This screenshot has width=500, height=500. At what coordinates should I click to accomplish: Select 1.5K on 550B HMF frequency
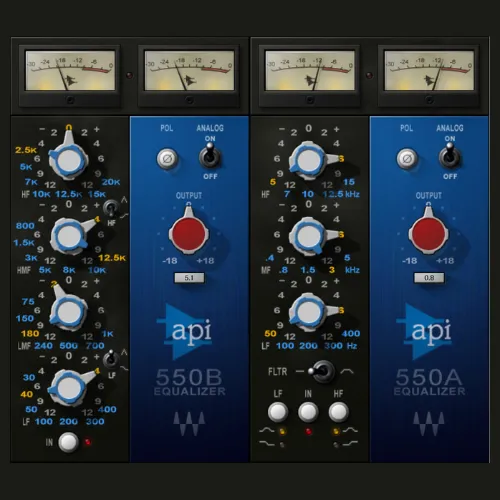coord(24,242)
